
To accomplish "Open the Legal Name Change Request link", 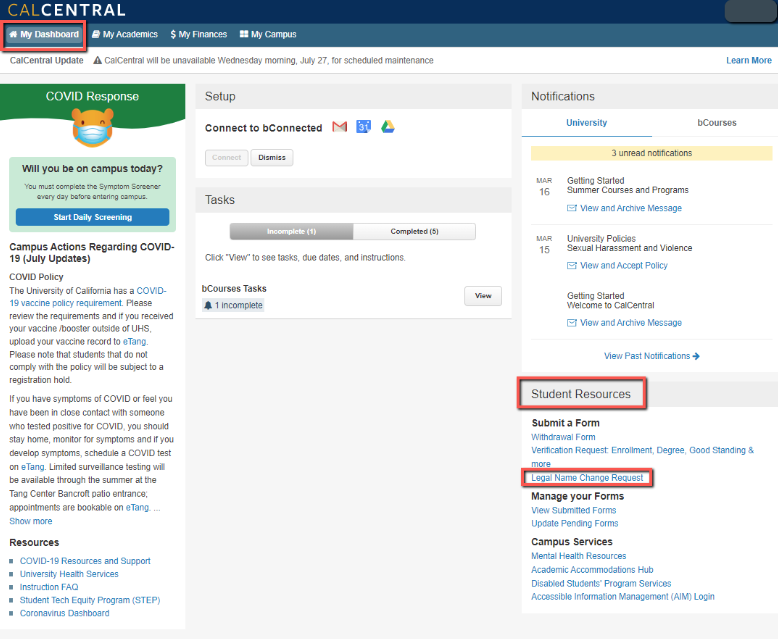I will pos(587,478).
